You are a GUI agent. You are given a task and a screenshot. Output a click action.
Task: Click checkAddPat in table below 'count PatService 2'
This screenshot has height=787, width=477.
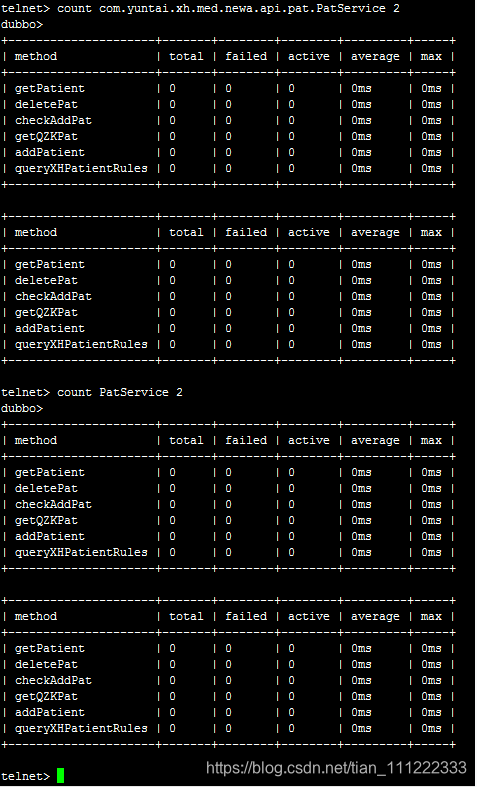(x=53, y=504)
